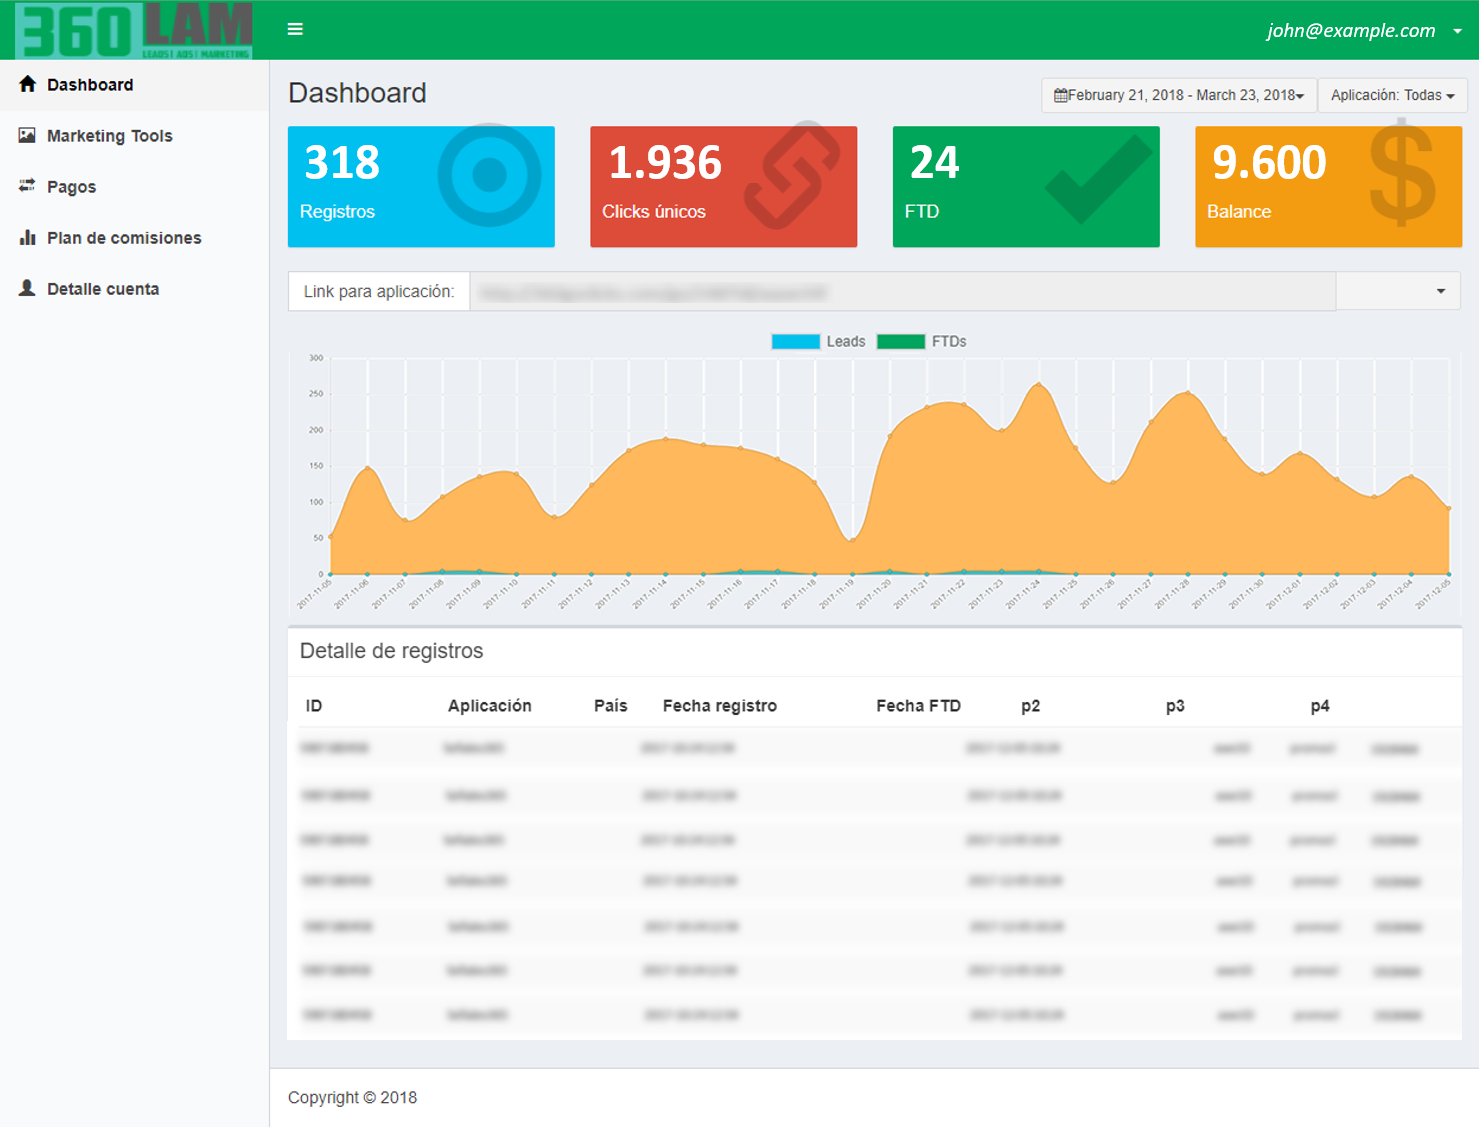Select the 318 Registros card
The image size is (1479, 1127).
click(x=421, y=186)
